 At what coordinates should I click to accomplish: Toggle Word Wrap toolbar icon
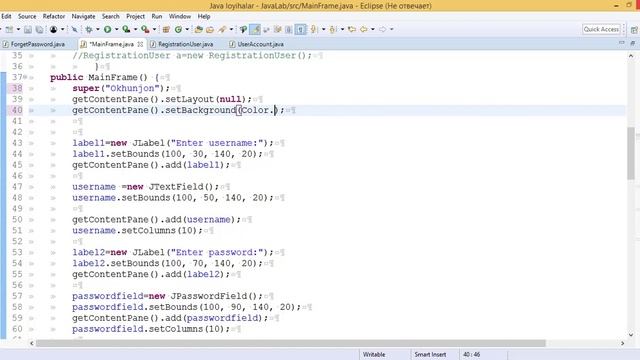tap(267, 29)
